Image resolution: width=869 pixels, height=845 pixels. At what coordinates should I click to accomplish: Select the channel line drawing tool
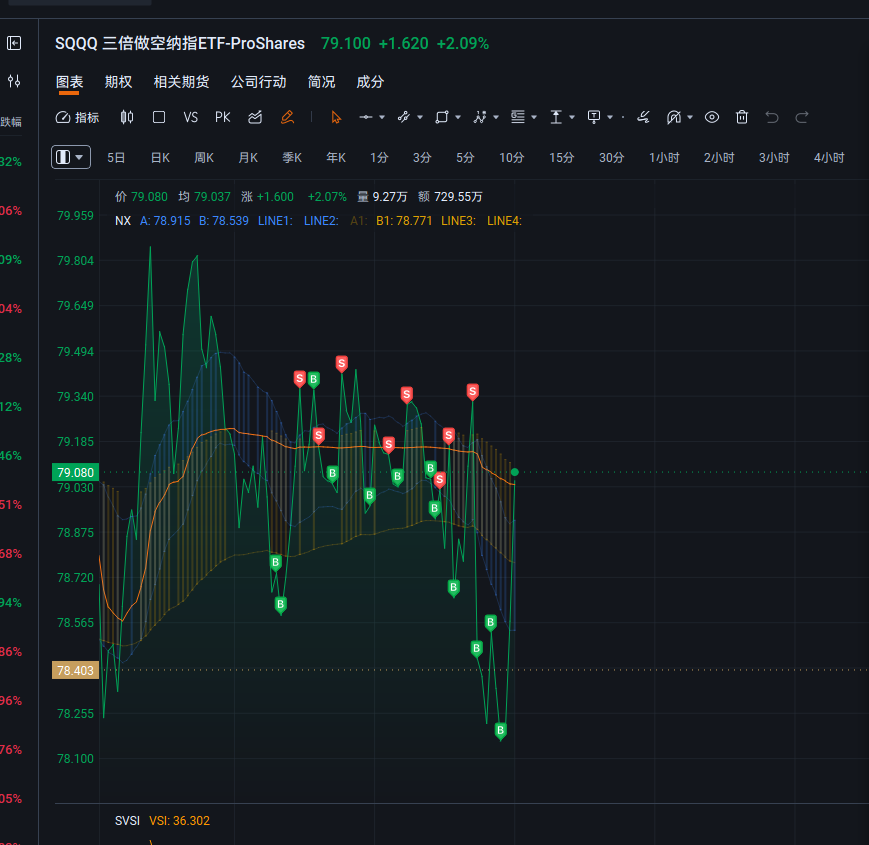pos(403,117)
